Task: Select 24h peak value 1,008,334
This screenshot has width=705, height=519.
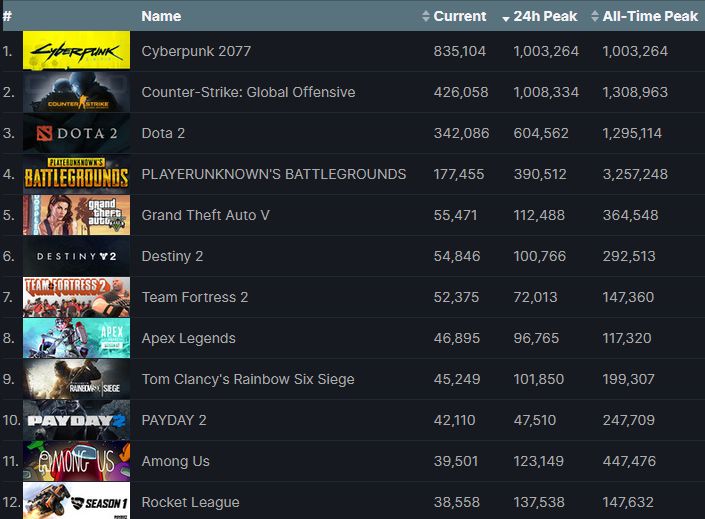Action: (546, 92)
